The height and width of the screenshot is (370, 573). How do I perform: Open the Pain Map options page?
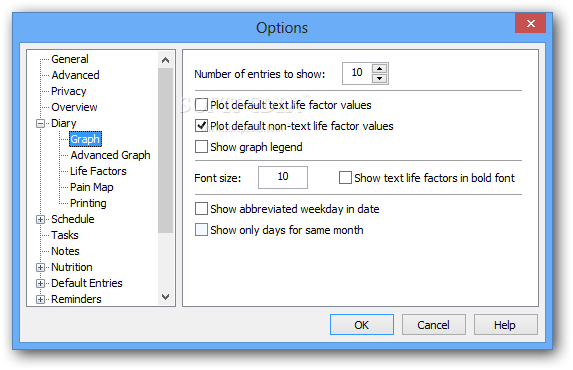pyautogui.click(x=92, y=187)
